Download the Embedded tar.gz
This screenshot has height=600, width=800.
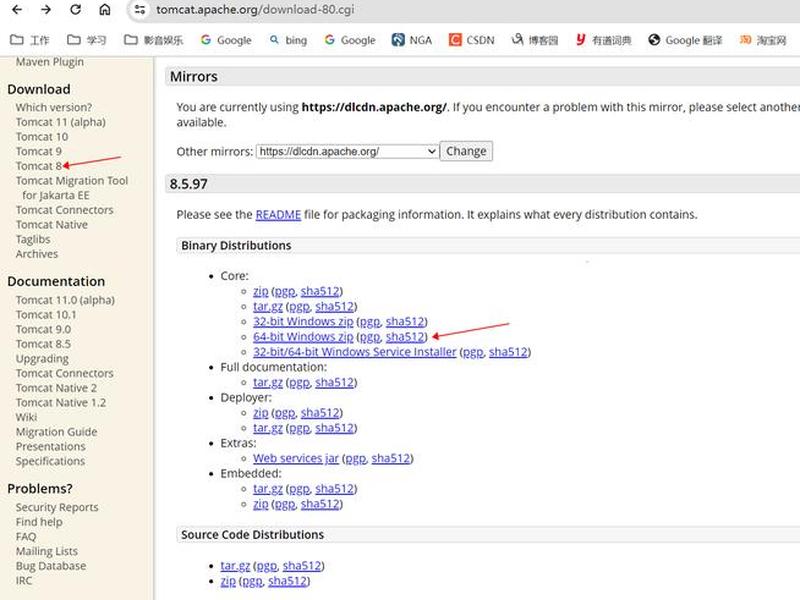268,489
